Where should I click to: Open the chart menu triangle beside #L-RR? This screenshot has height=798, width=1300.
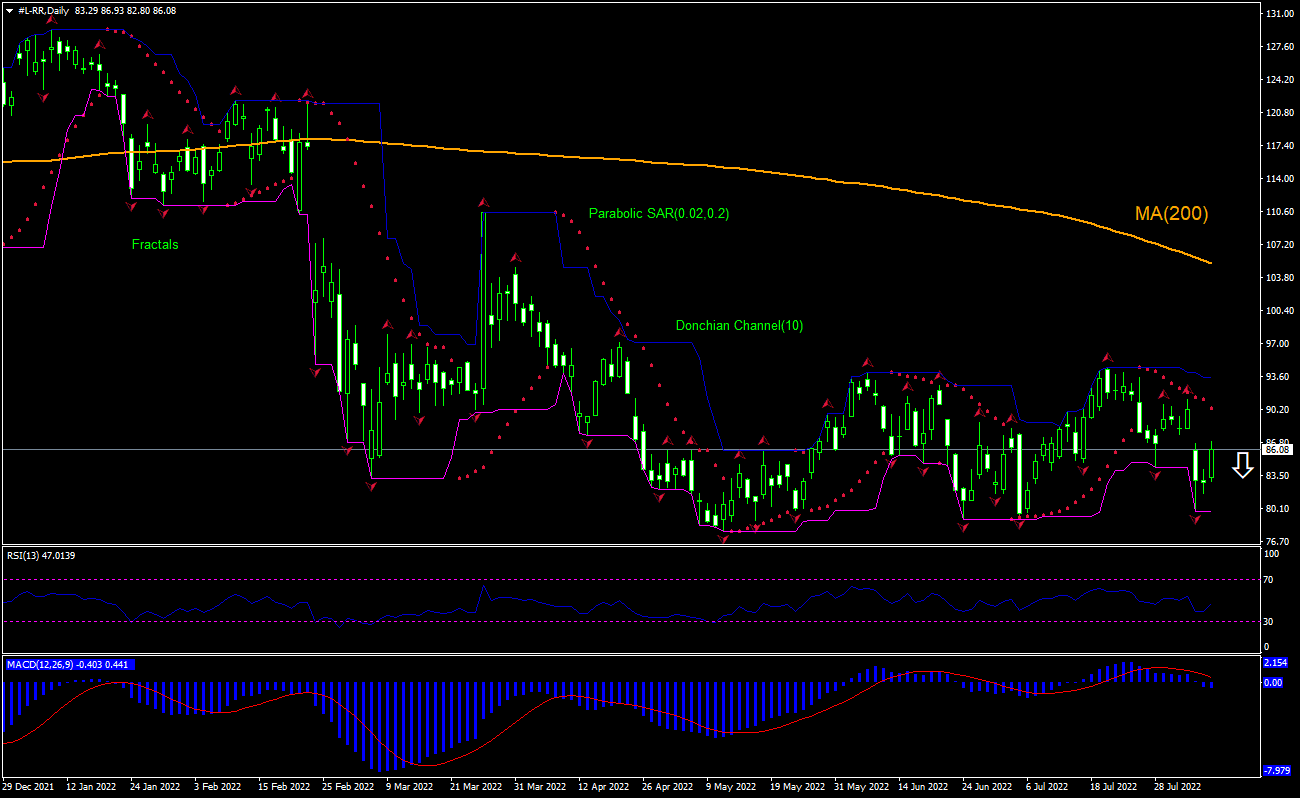[x=9, y=9]
